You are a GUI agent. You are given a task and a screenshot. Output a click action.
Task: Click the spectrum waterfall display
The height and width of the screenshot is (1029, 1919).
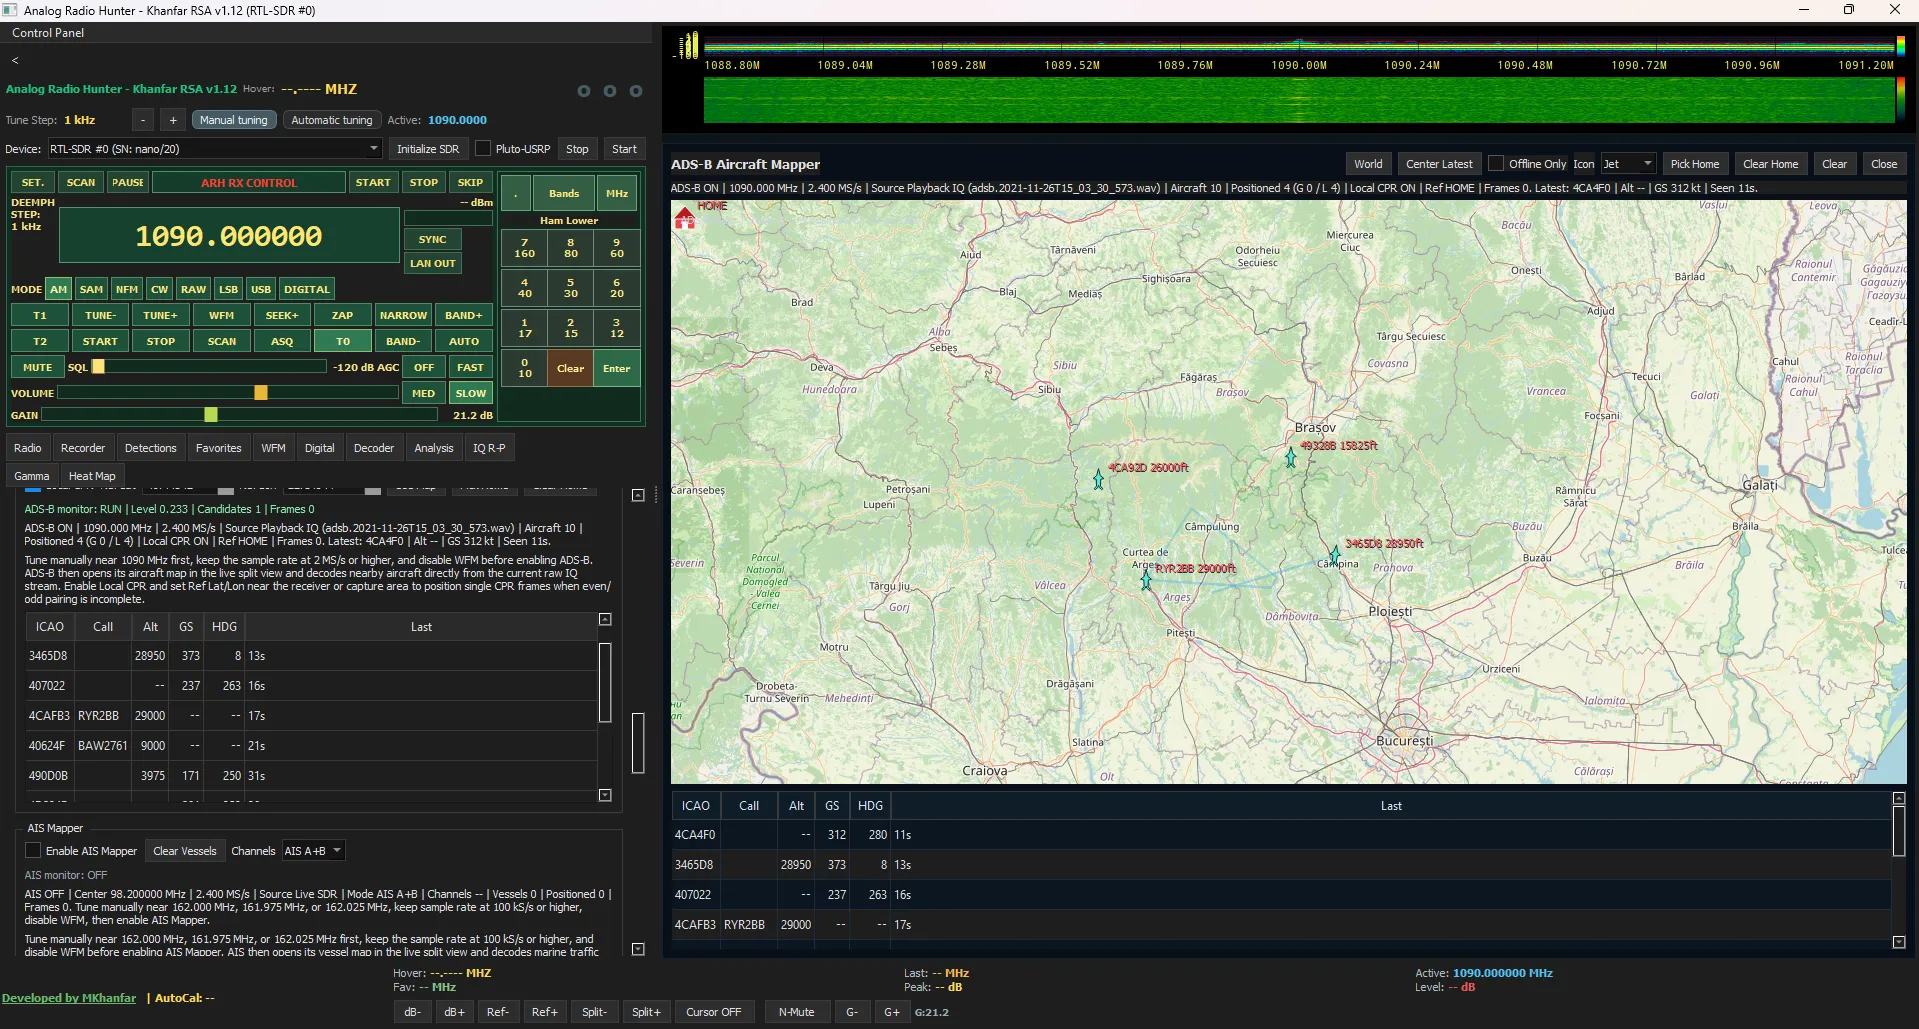1300,100
